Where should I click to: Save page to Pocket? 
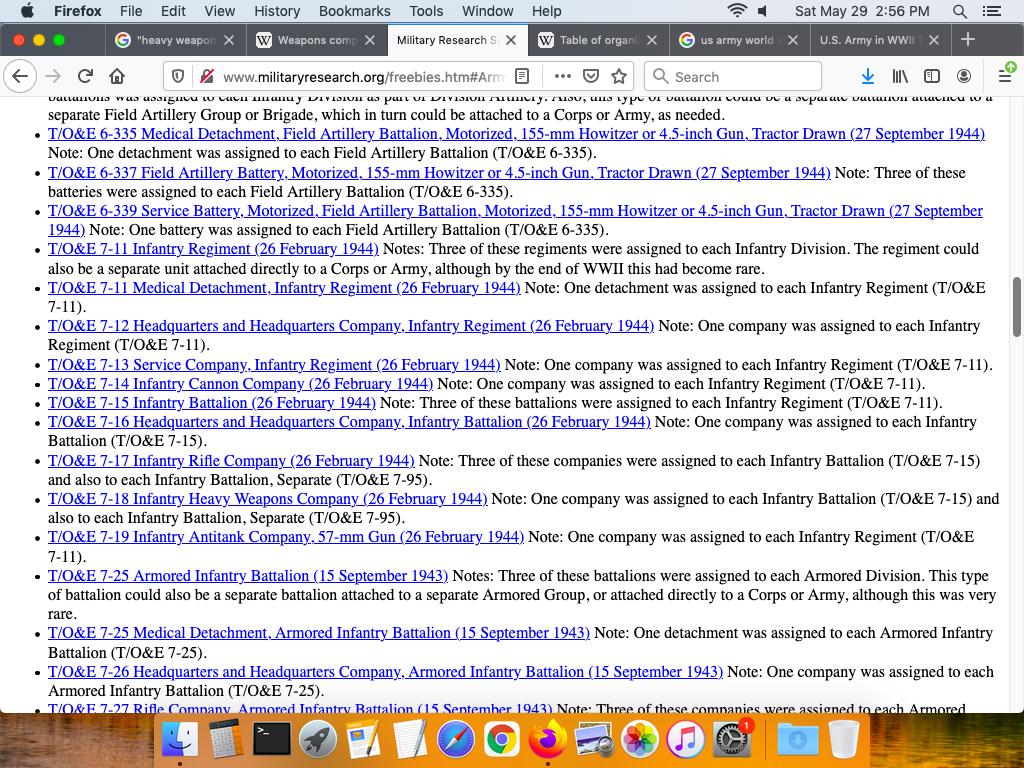(591, 76)
